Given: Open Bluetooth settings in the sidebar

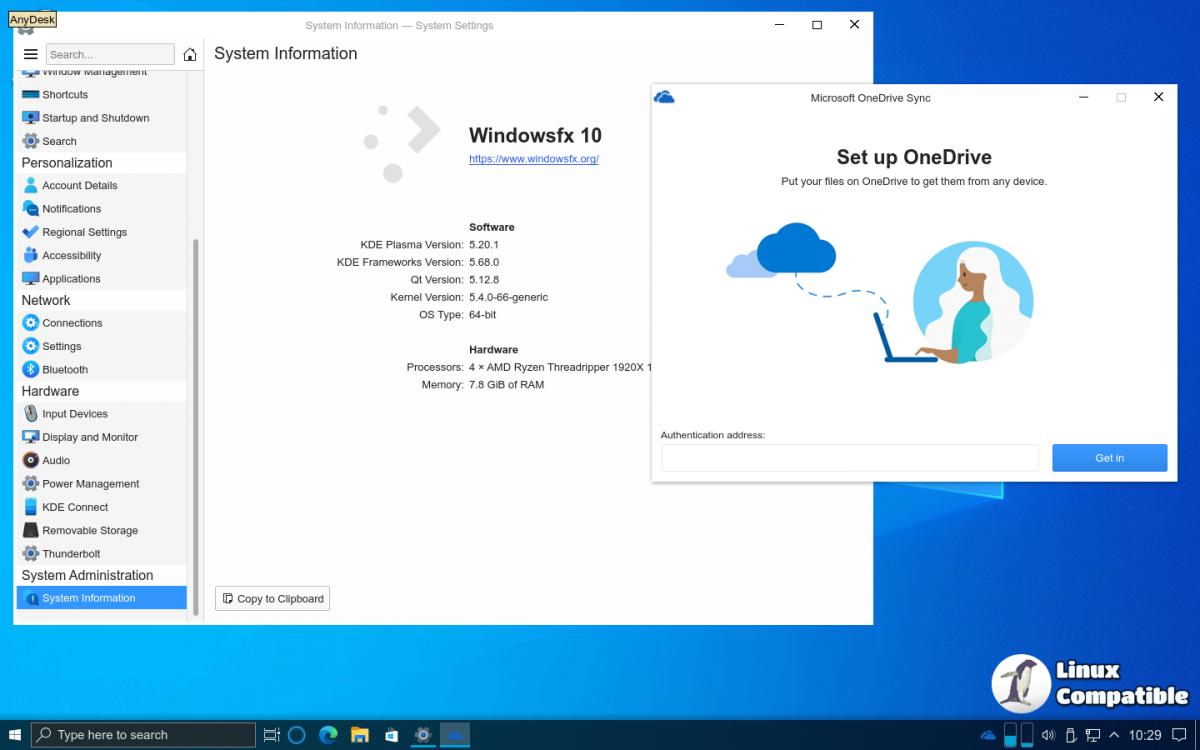Looking at the screenshot, I should point(65,369).
